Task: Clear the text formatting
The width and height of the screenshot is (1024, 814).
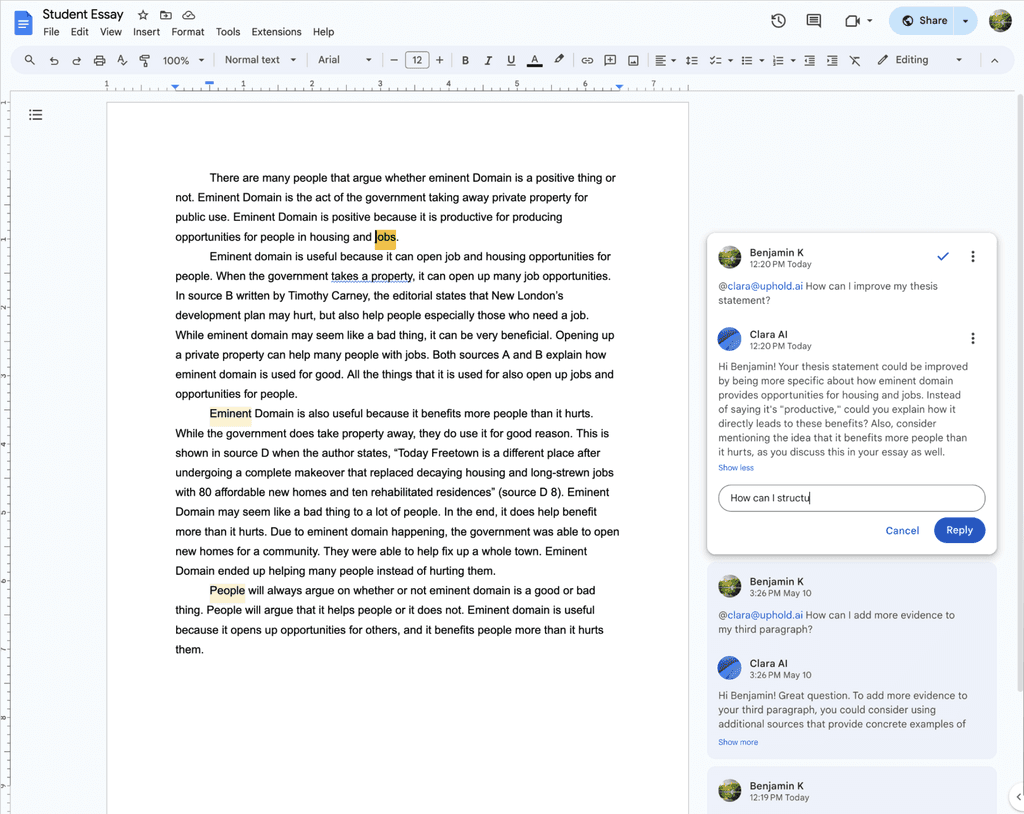Action: click(855, 60)
